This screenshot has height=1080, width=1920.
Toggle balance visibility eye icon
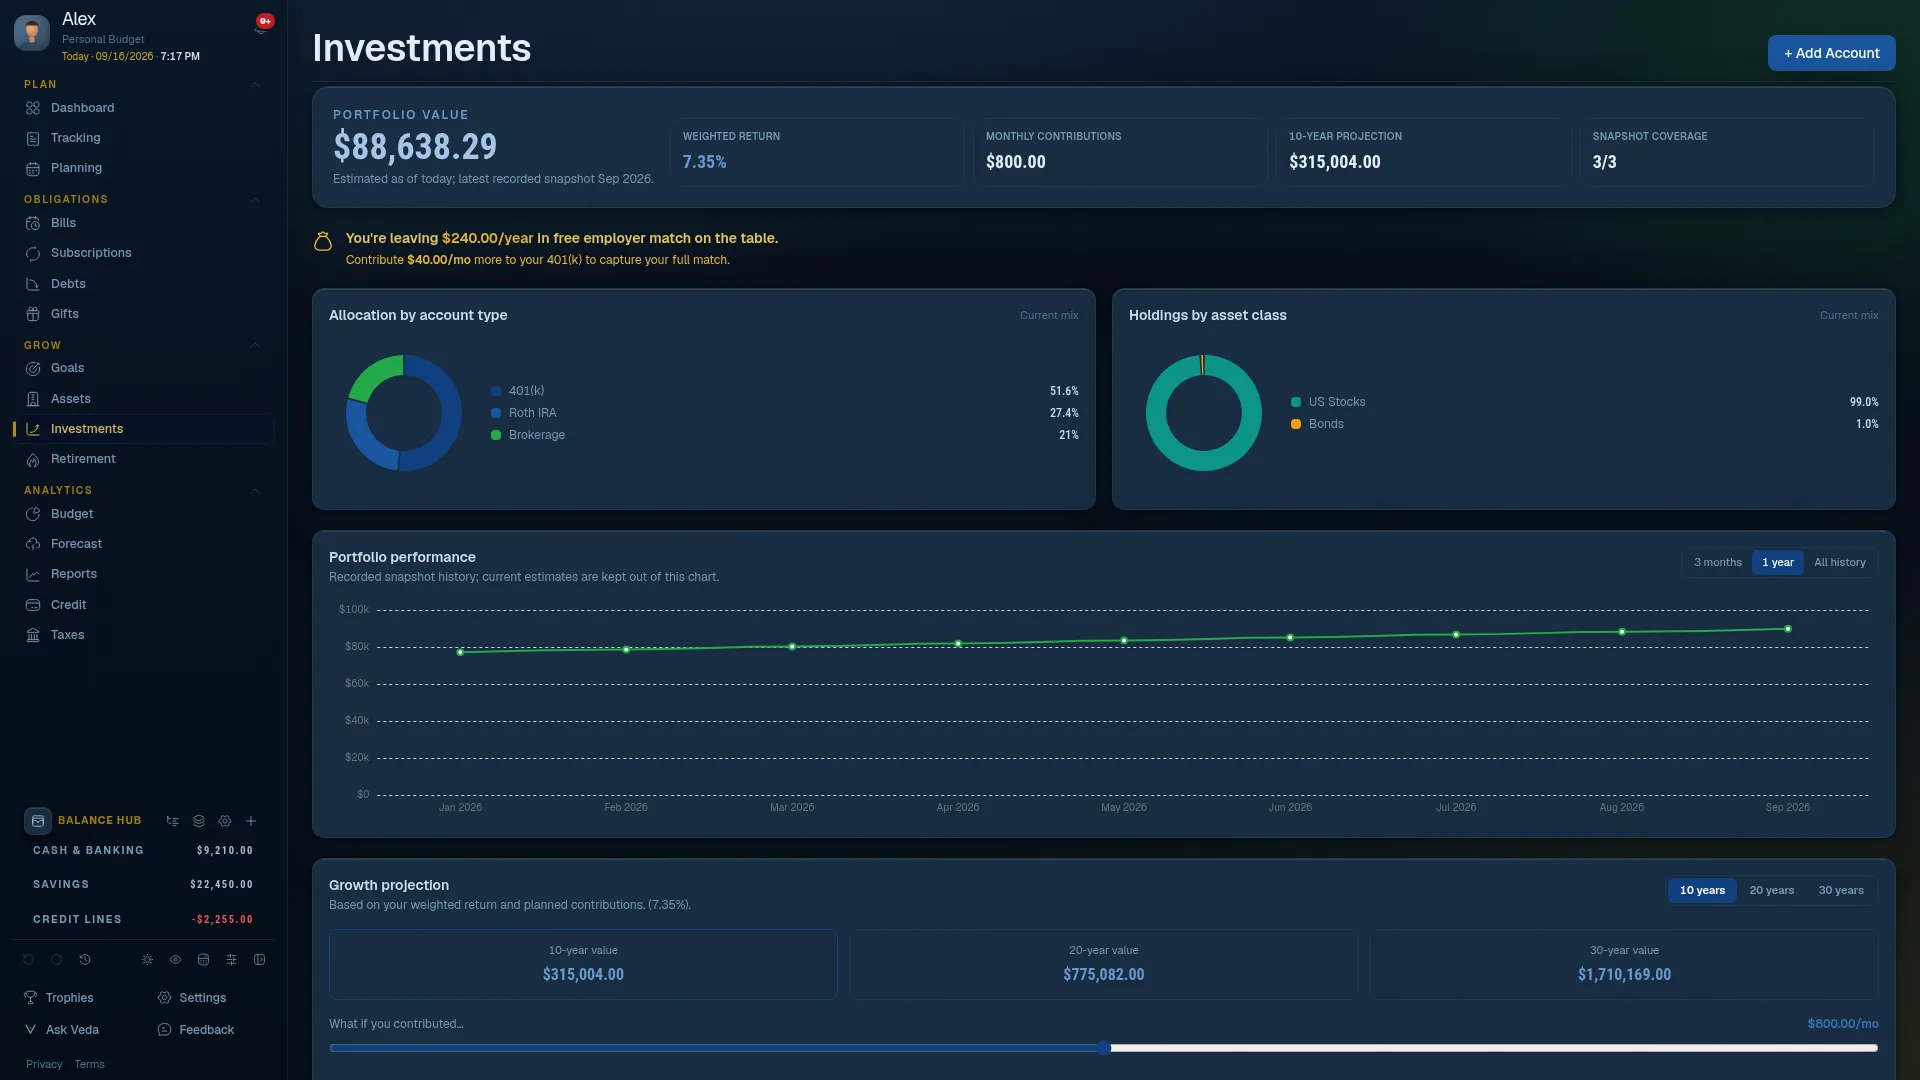[x=175, y=960]
